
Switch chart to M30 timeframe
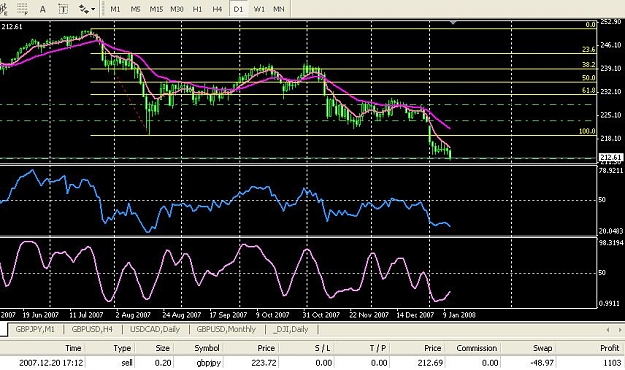coord(177,9)
